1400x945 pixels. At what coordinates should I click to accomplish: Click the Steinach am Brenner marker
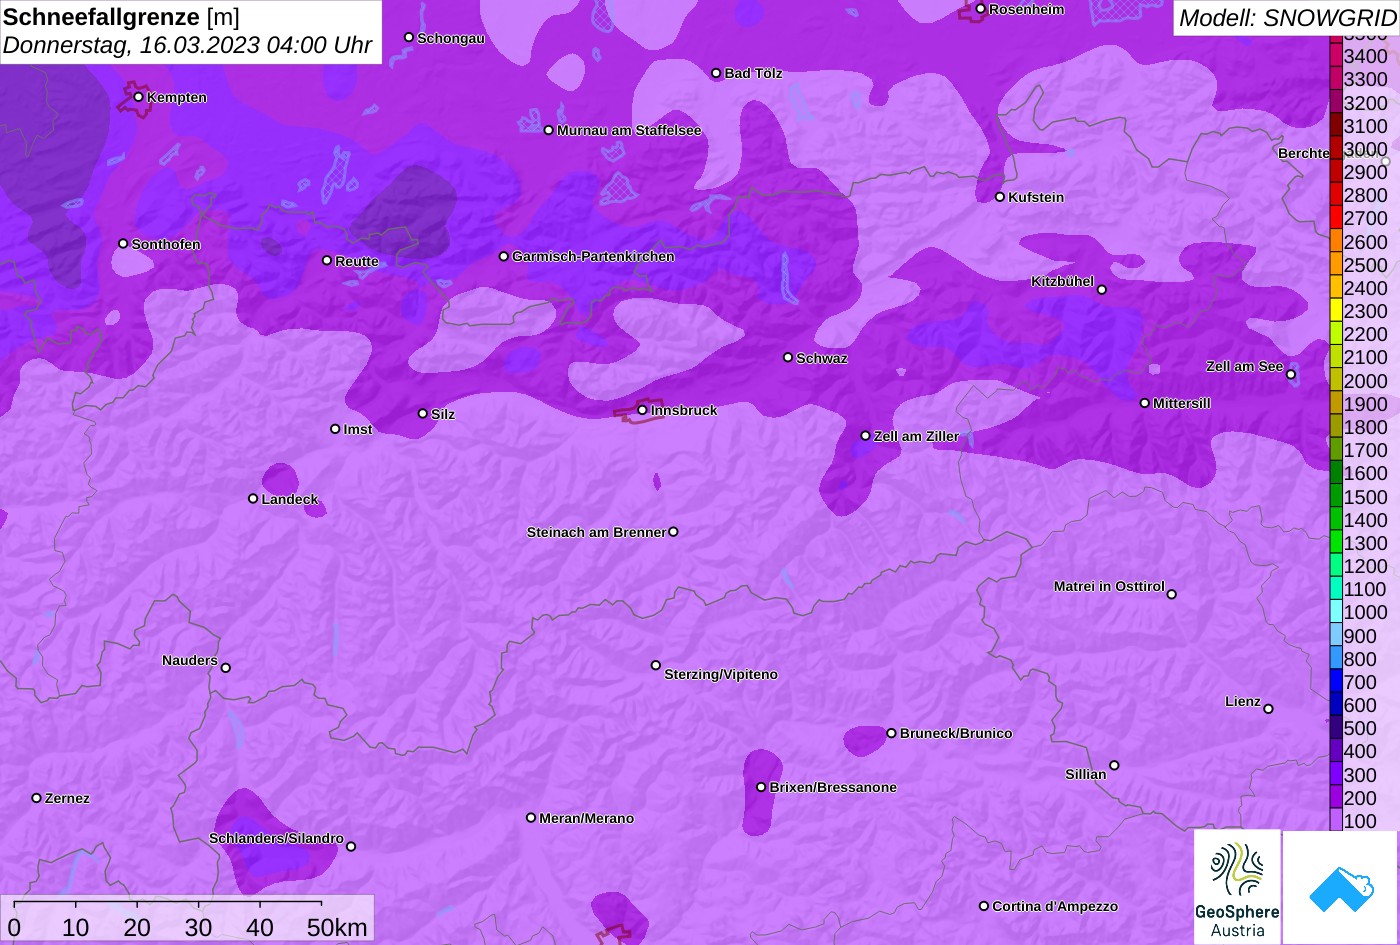pos(673,532)
